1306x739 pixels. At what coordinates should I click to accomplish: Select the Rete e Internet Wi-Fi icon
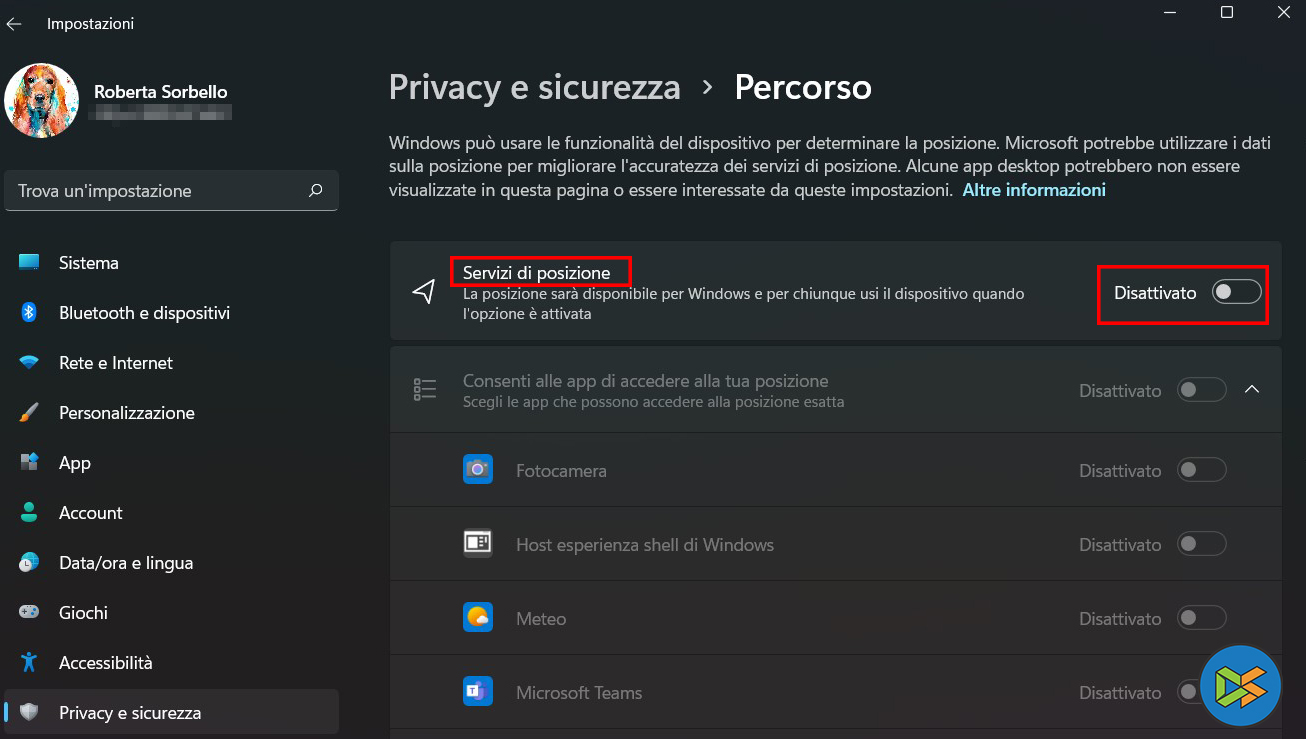[29, 363]
